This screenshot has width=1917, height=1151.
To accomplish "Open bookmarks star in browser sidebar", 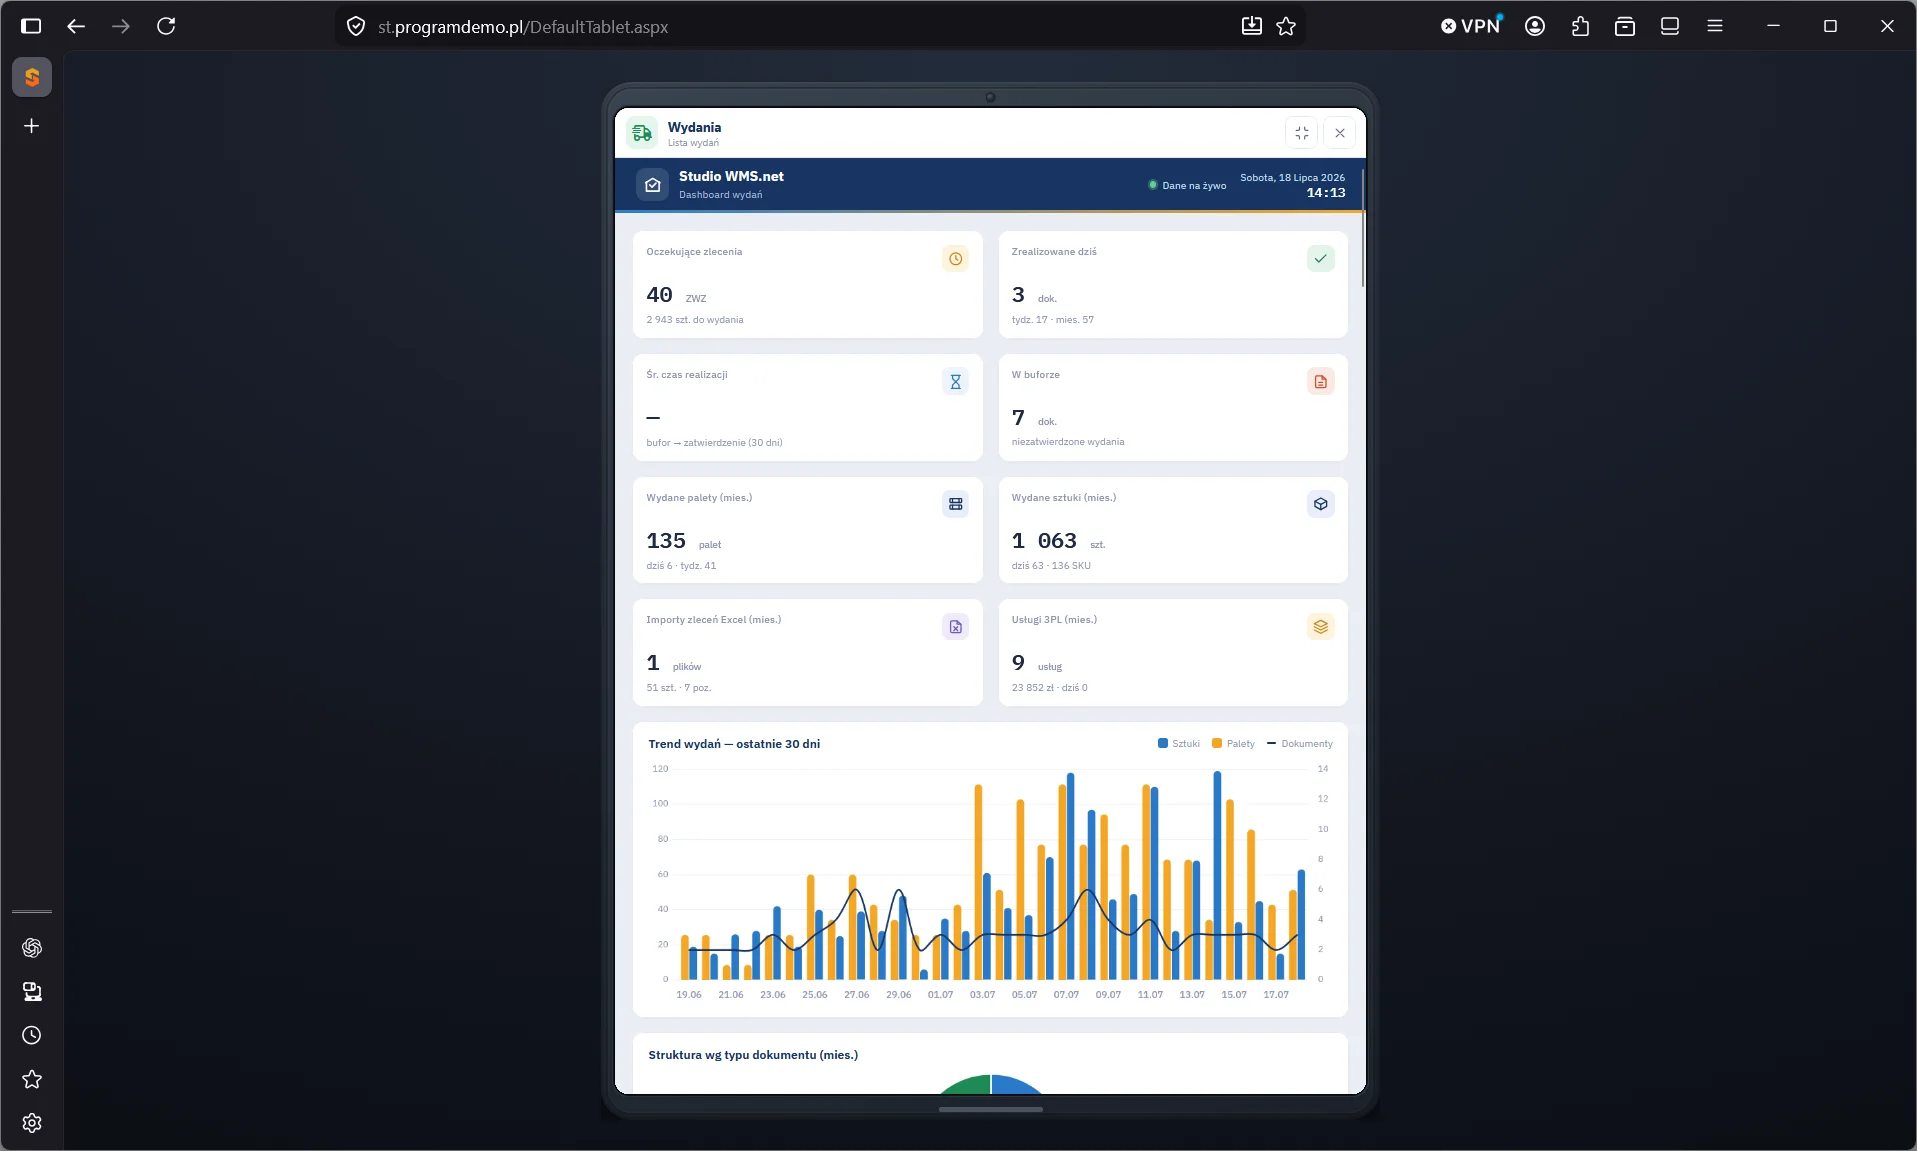I will (x=32, y=1080).
